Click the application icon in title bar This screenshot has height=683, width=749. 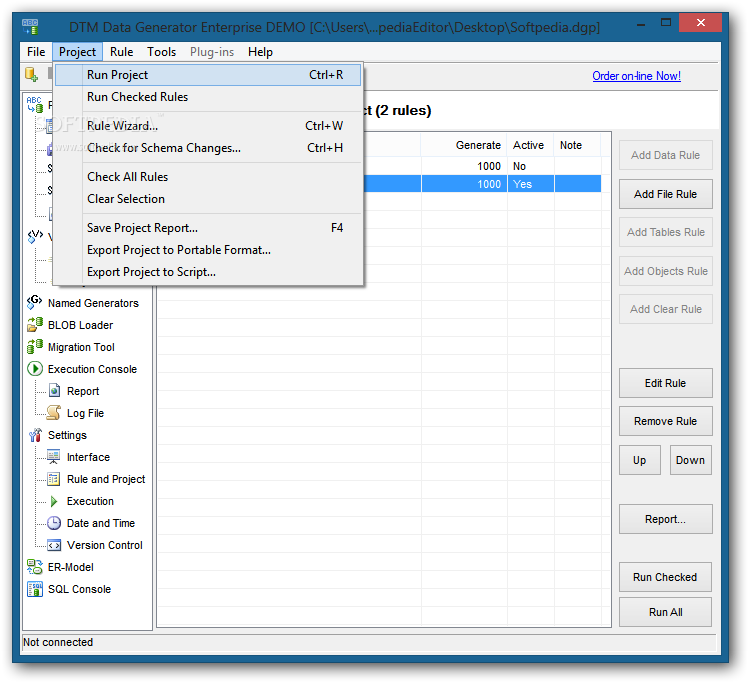(x=30, y=26)
